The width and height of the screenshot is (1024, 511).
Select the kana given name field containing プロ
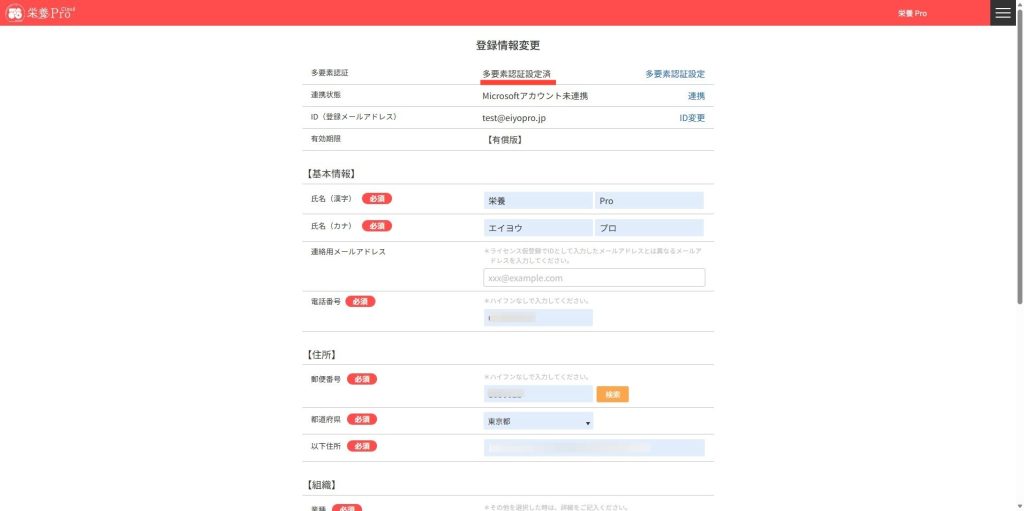(x=649, y=228)
